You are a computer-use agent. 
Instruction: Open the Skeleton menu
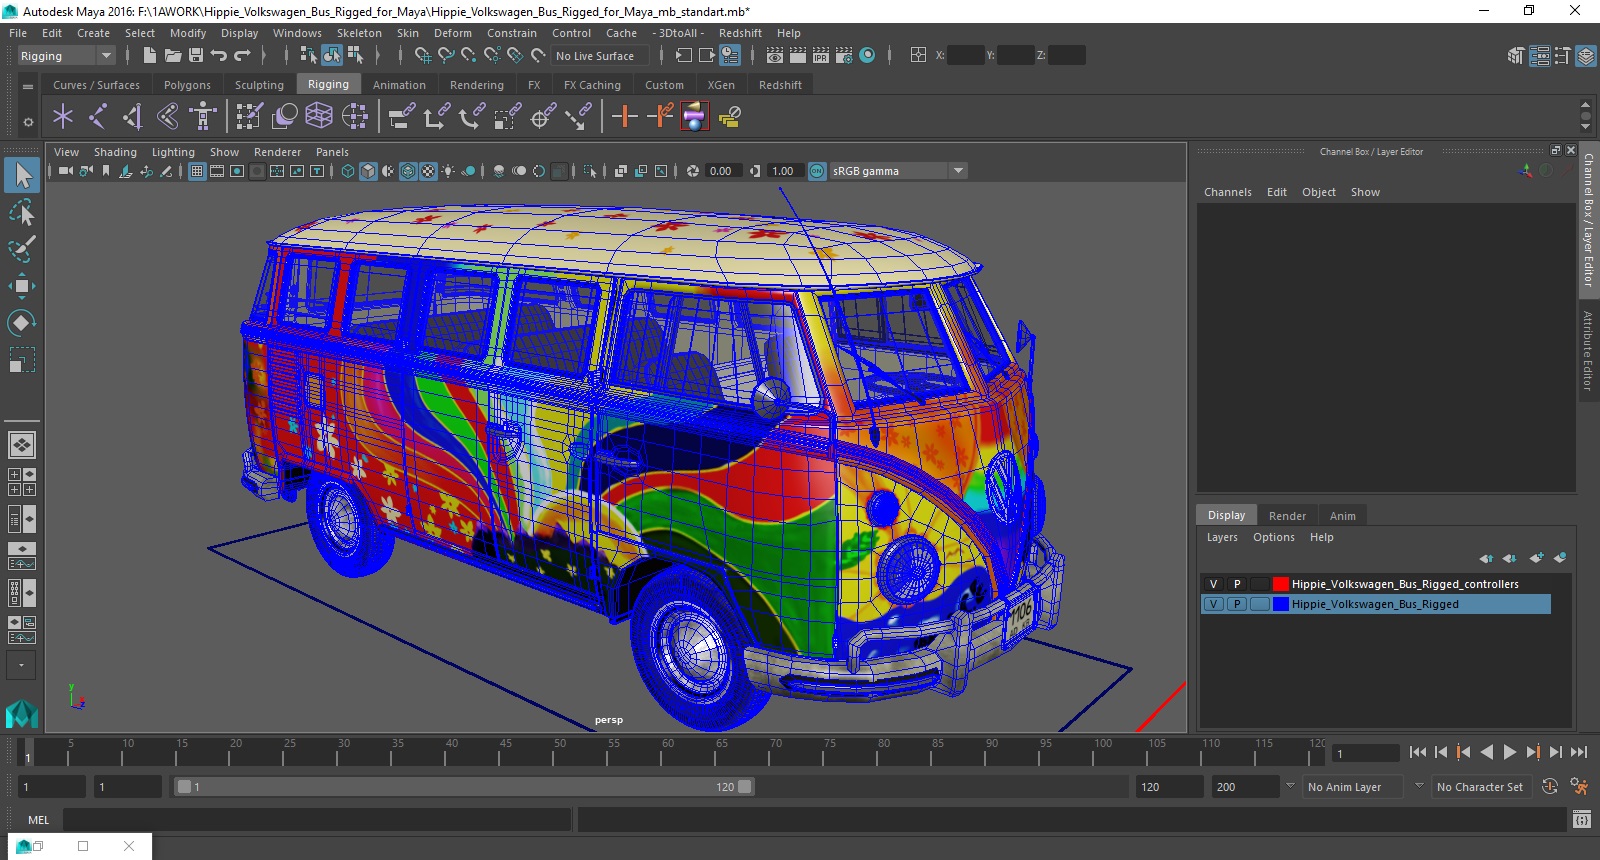[359, 33]
